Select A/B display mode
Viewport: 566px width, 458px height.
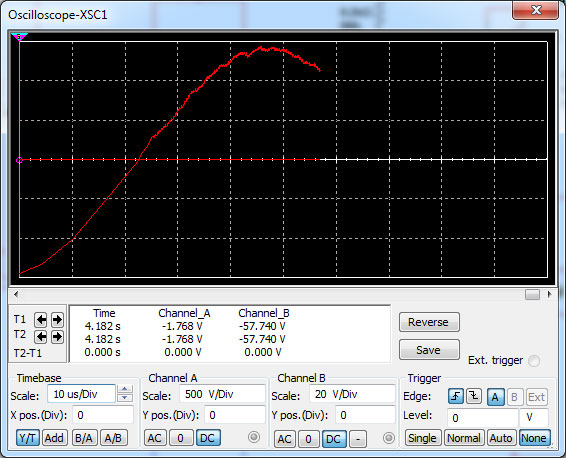pyautogui.click(x=113, y=438)
